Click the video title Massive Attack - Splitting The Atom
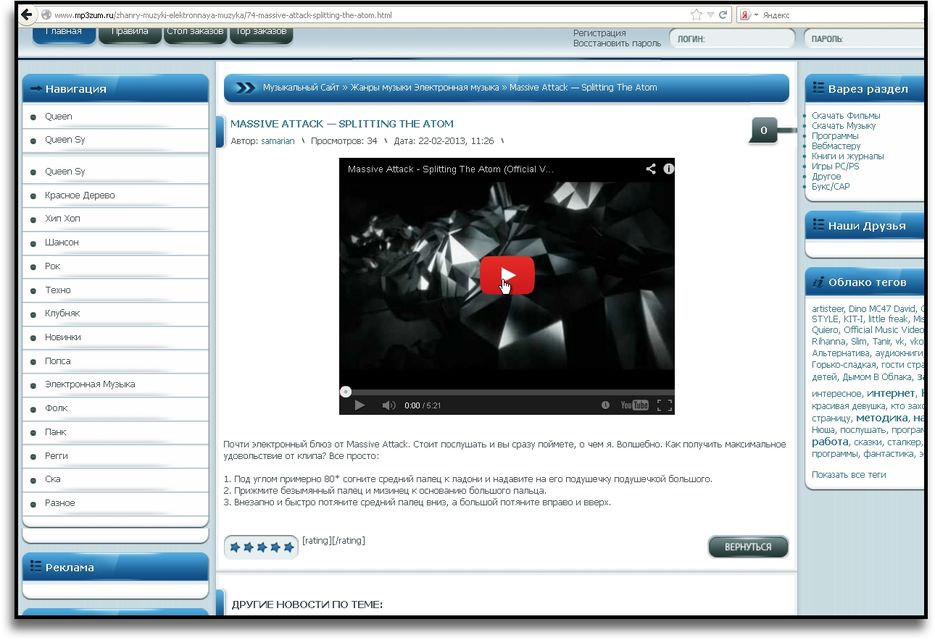 tap(450, 169)
